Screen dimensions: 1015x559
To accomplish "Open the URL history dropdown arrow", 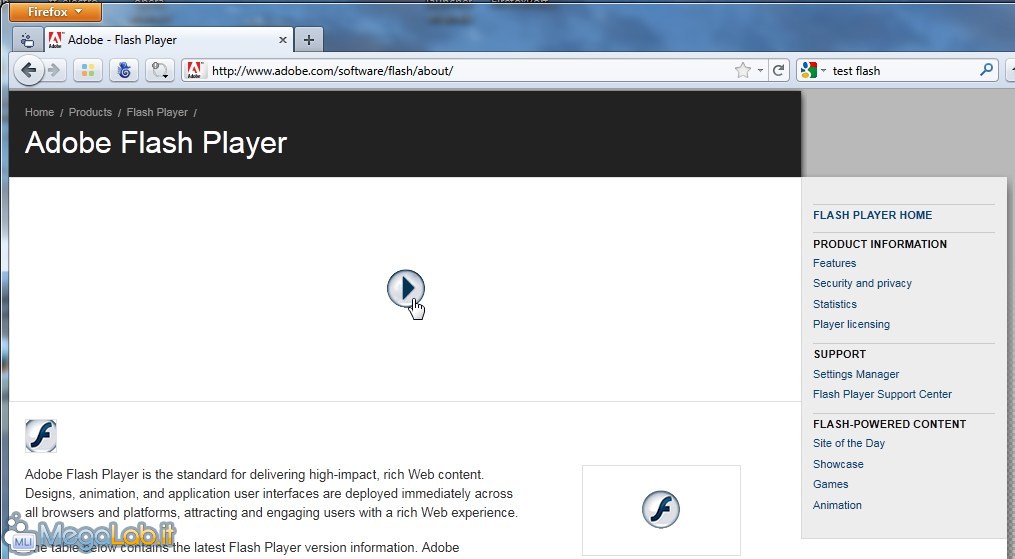I will click(760, 70).
